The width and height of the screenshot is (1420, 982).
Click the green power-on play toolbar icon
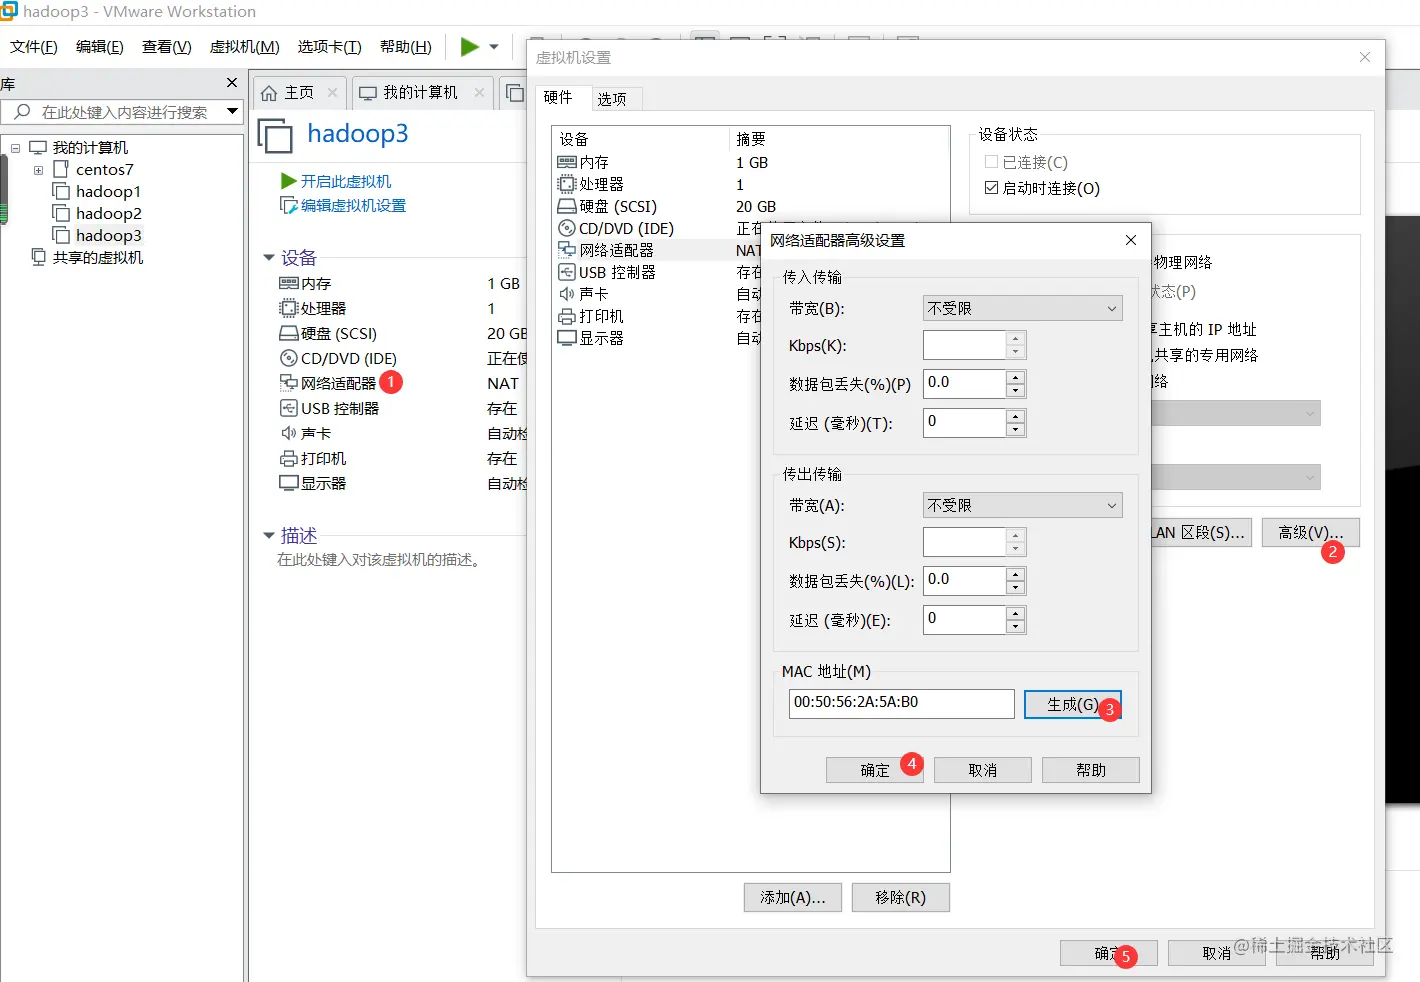[469, 46]
